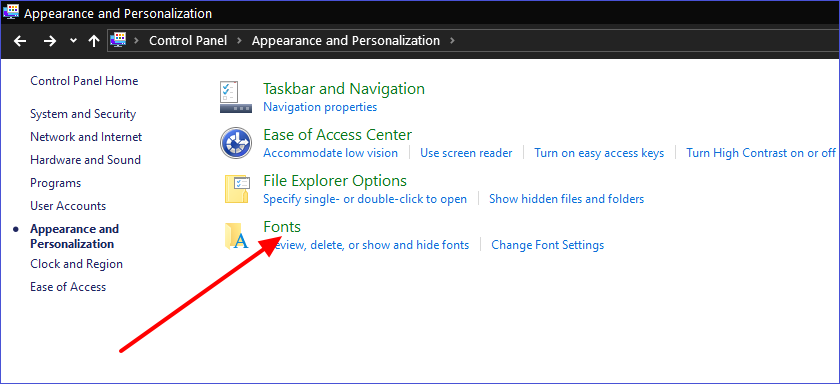Open Clock and Region category
The image size is (840, 384).
point(77,264)
